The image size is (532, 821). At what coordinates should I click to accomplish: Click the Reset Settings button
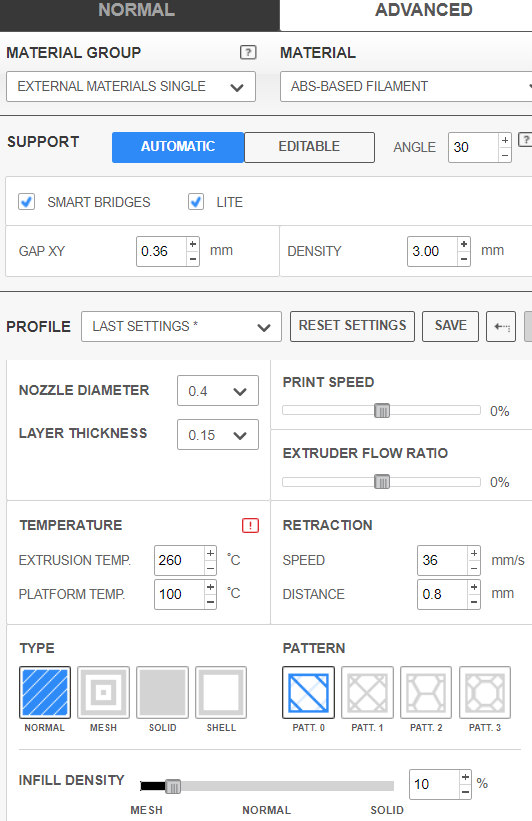click(x=352, y=326)
